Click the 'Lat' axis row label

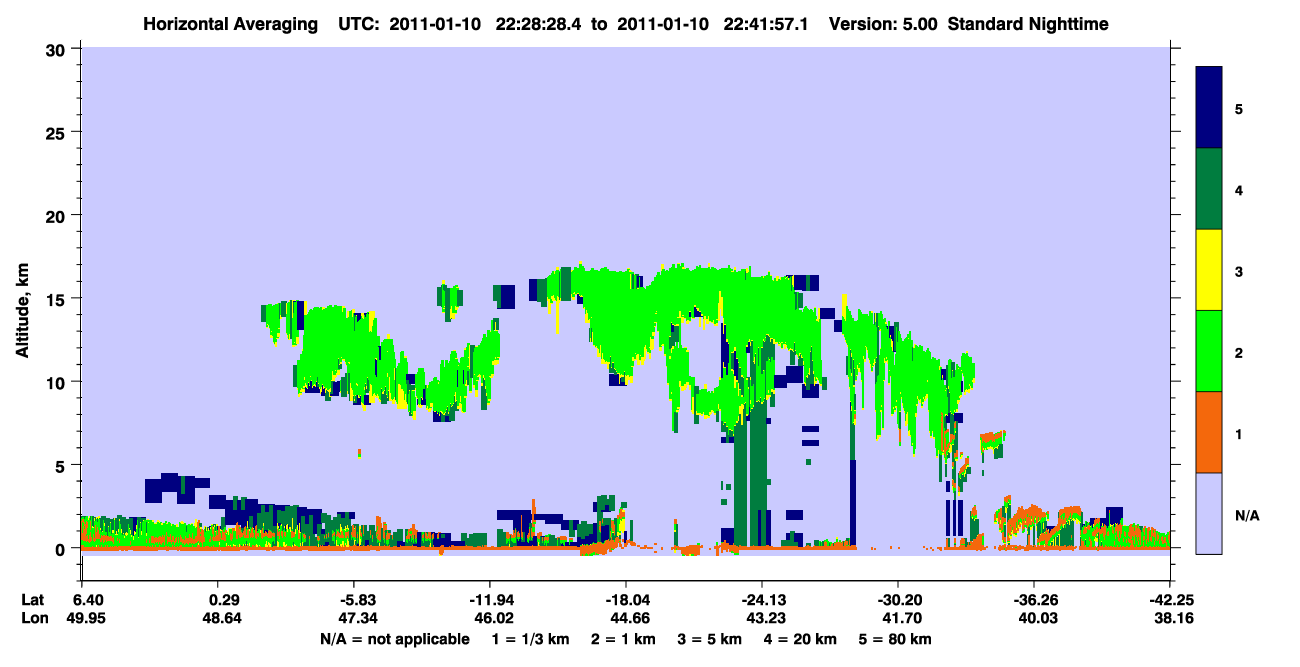pos(32,600)
